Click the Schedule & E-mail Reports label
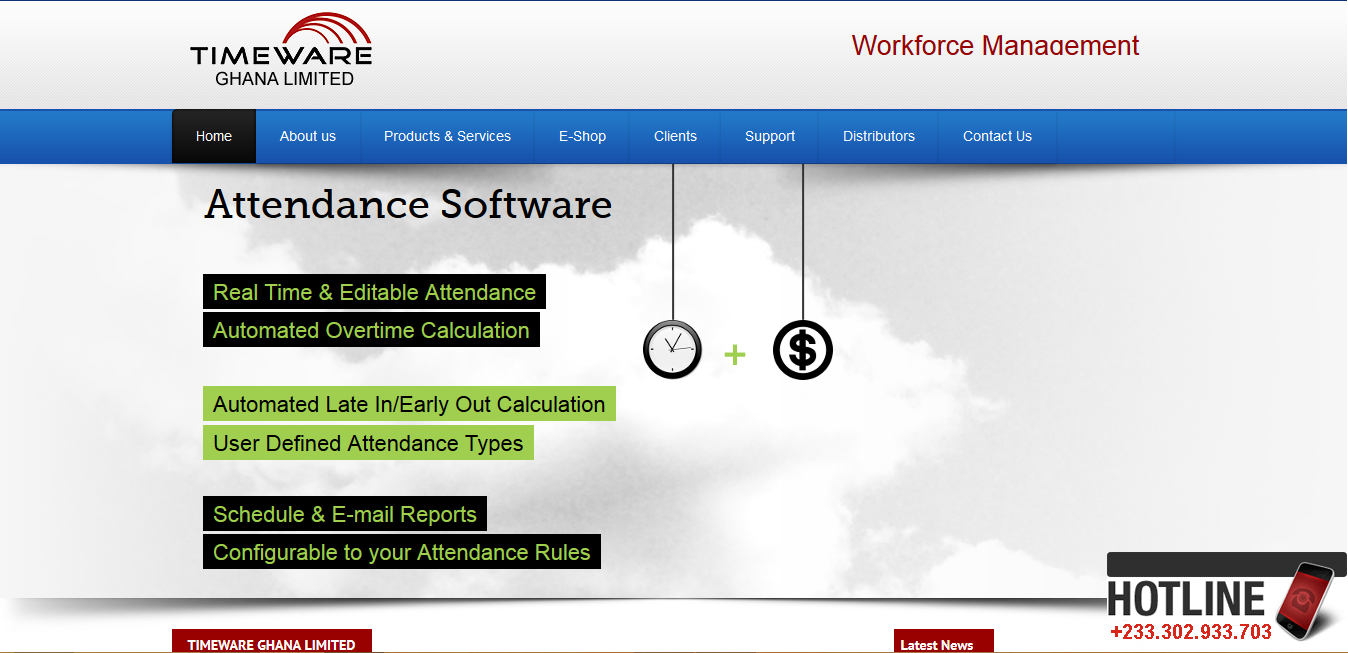The image size is (1348, 653). 345,514
